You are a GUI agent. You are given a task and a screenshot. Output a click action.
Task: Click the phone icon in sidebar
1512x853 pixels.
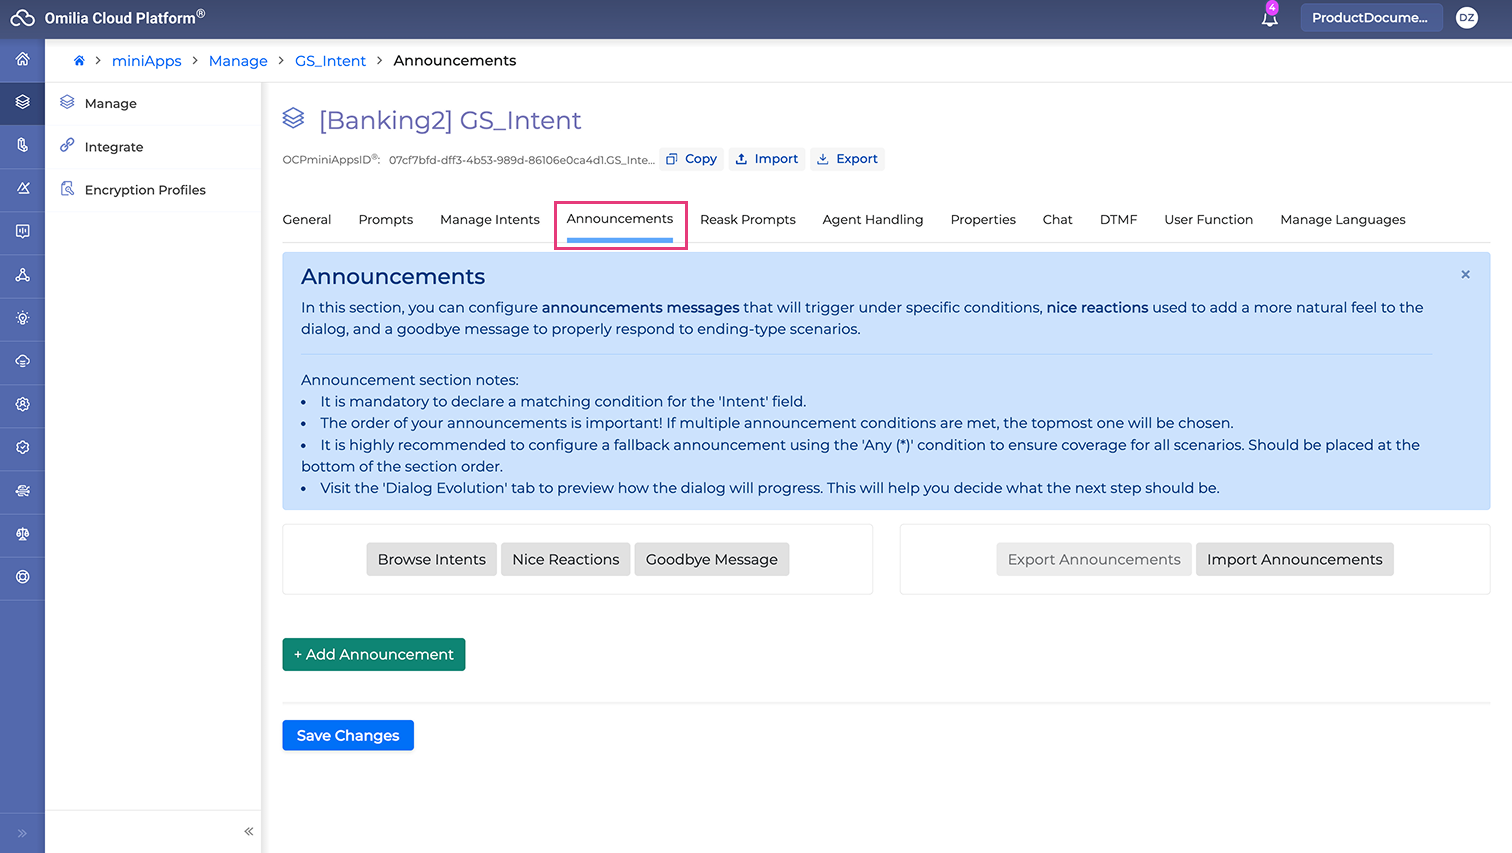coord(22,145)
